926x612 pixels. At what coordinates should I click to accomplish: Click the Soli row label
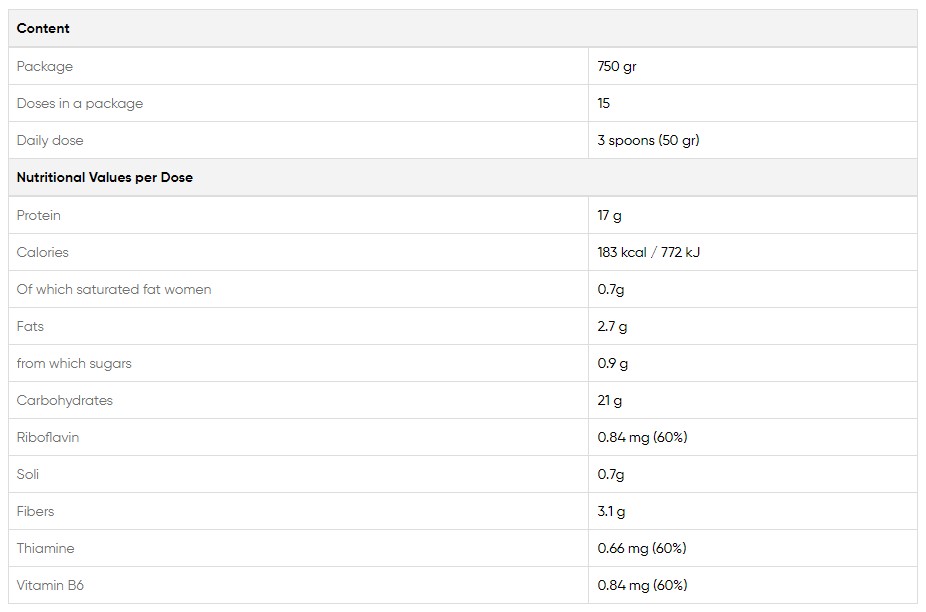(x=28, y=474)
